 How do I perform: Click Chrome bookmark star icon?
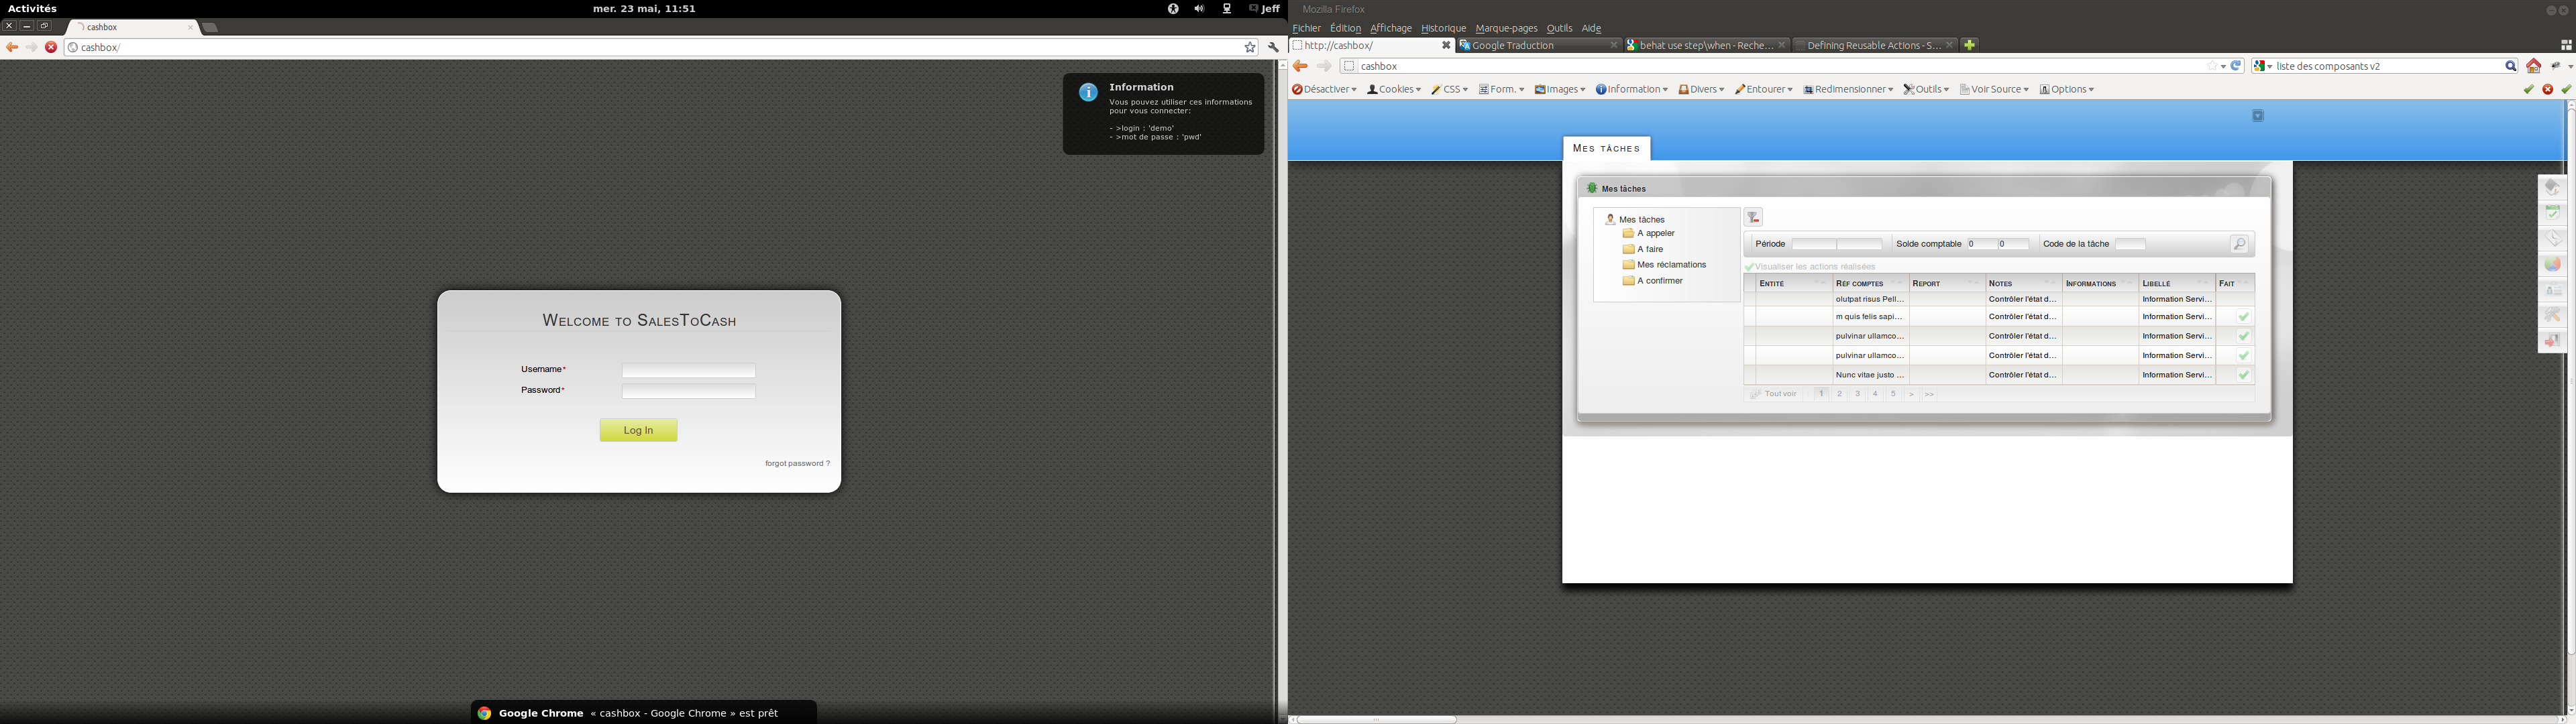1249,48
